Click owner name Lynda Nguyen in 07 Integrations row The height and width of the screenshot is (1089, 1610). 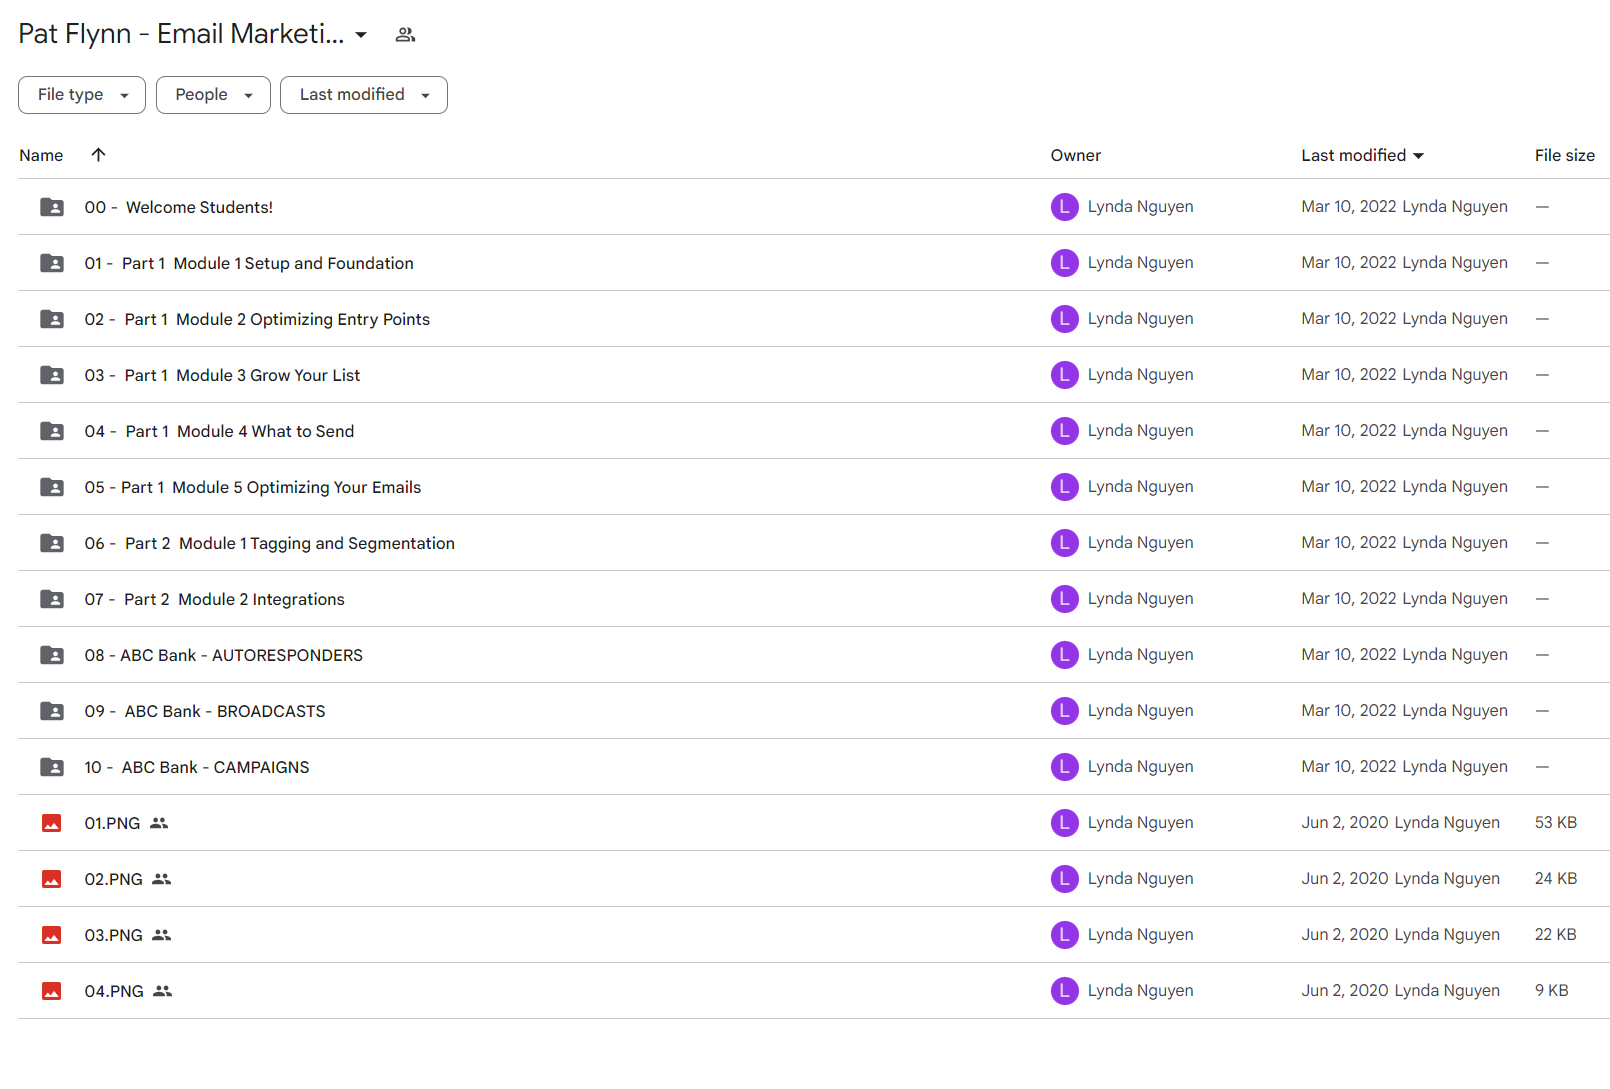pyautogui.click(x=1140, y=599)
